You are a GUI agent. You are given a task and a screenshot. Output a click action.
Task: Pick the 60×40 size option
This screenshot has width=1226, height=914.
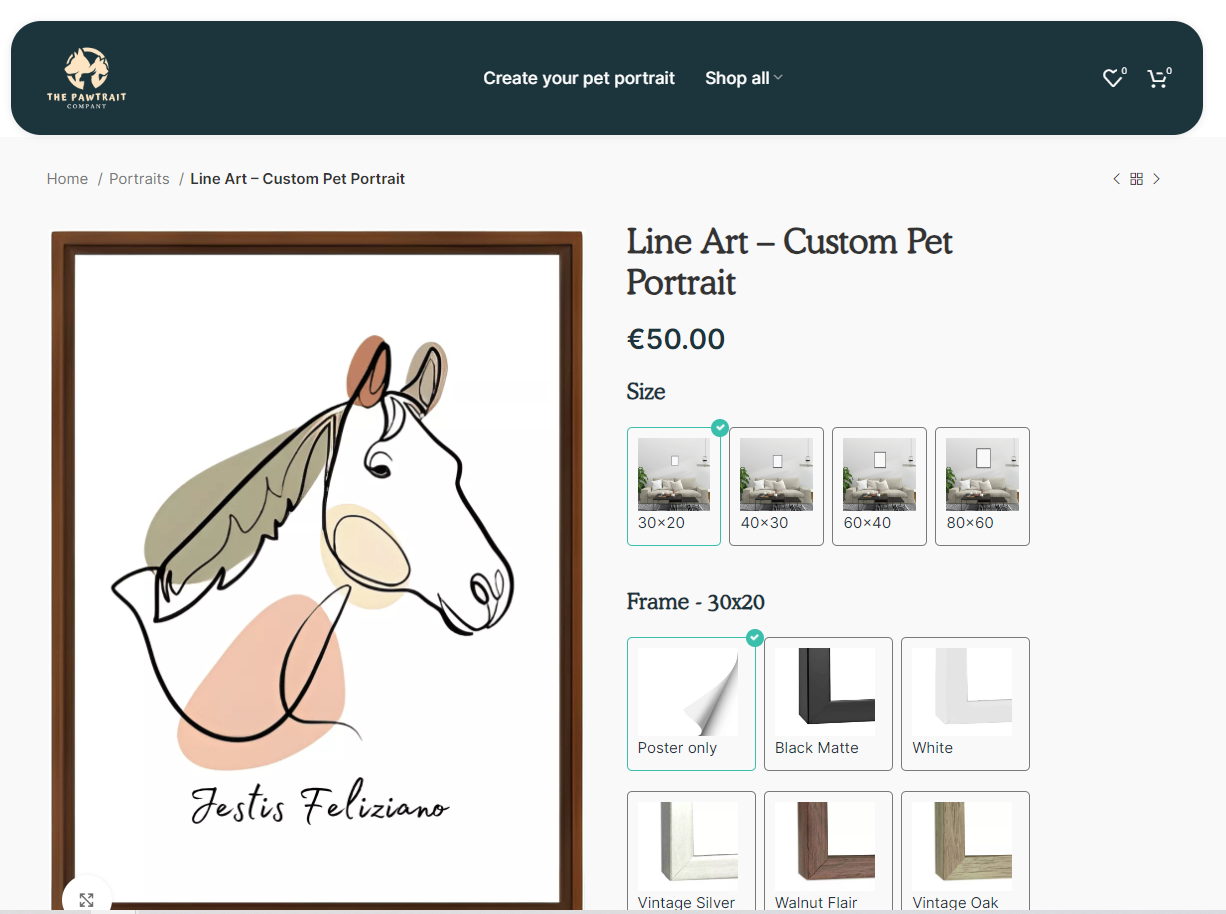coord(879,486)
